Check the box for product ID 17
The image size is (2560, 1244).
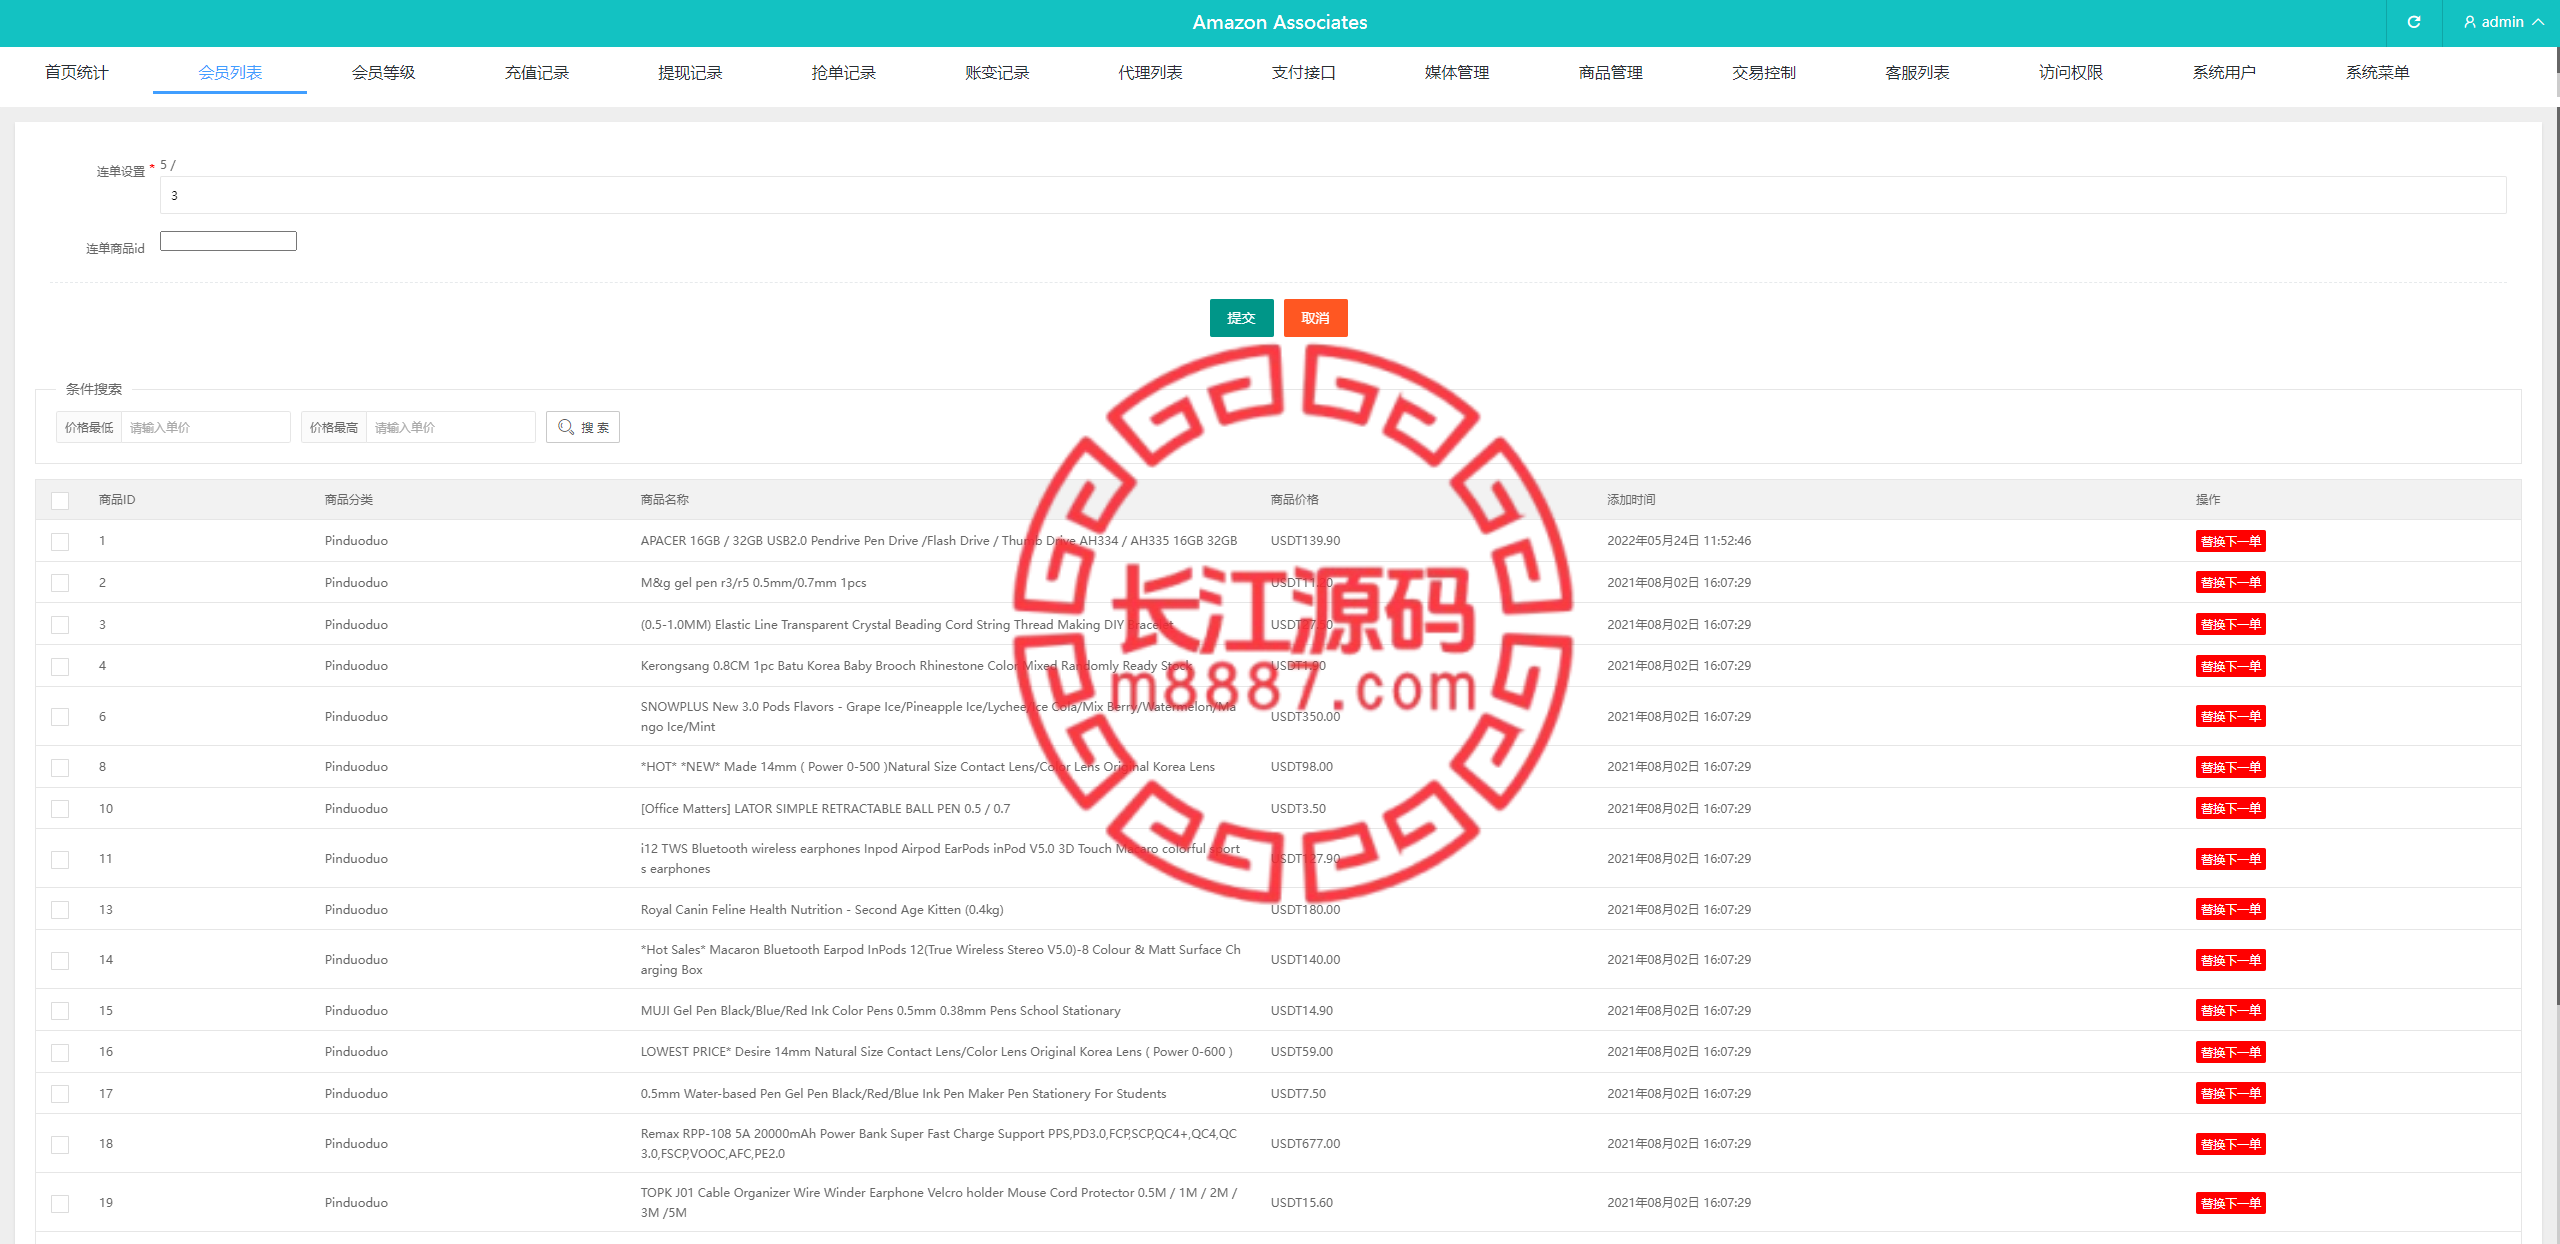click(x=60, y=1094)
